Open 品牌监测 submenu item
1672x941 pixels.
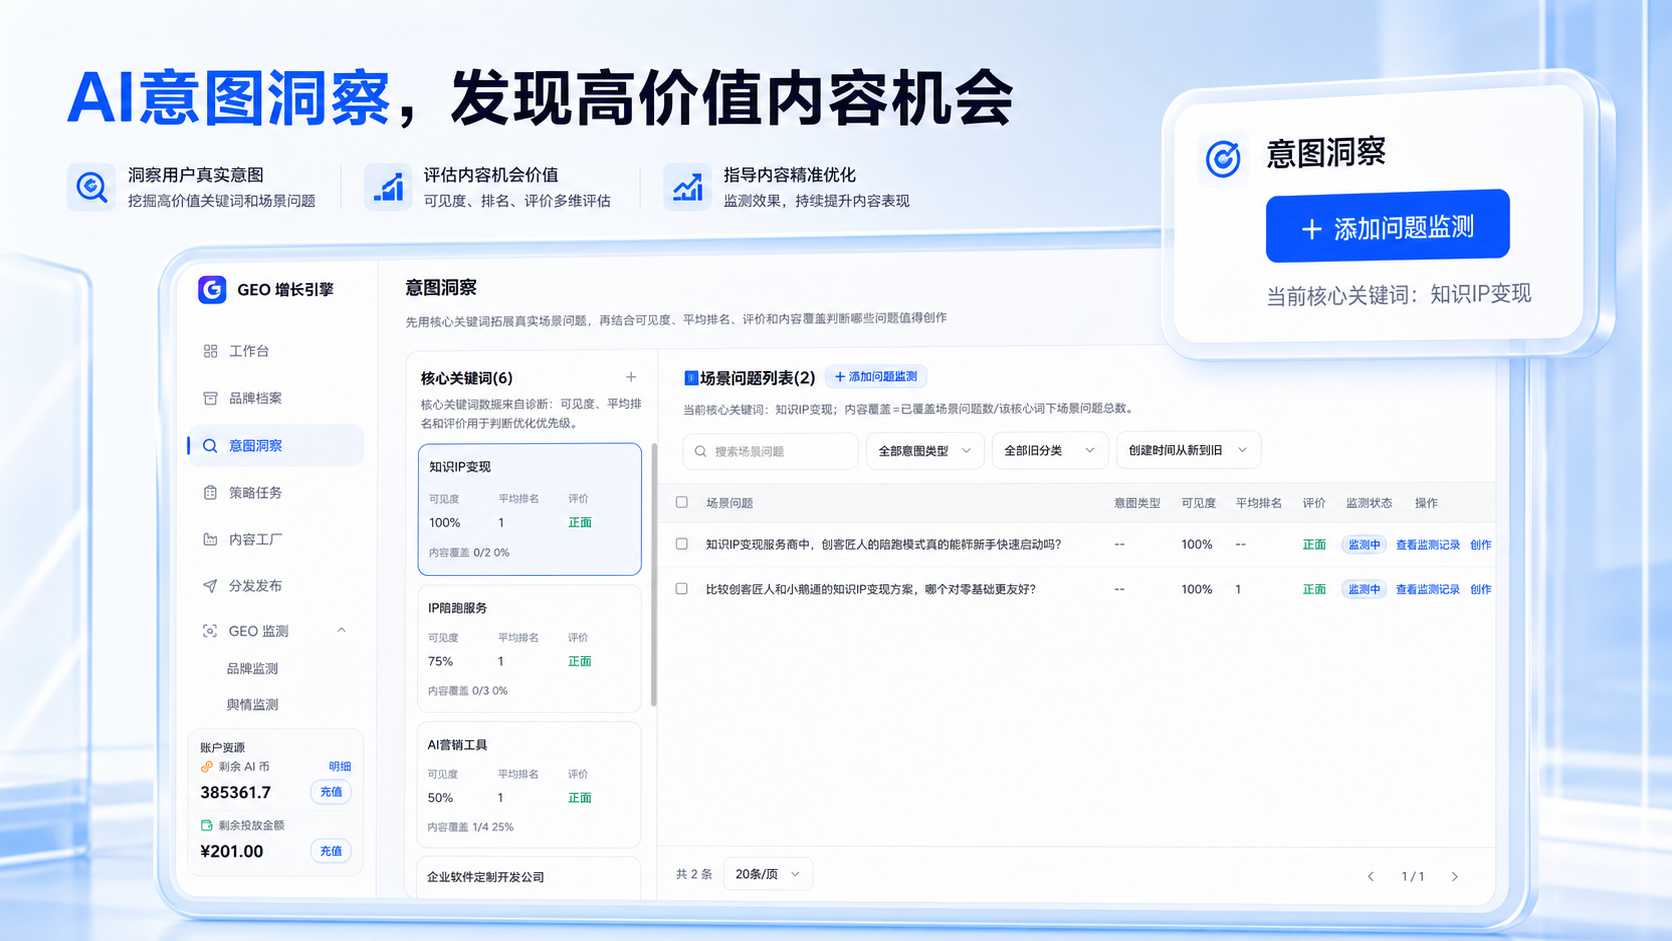pos(253,668)
